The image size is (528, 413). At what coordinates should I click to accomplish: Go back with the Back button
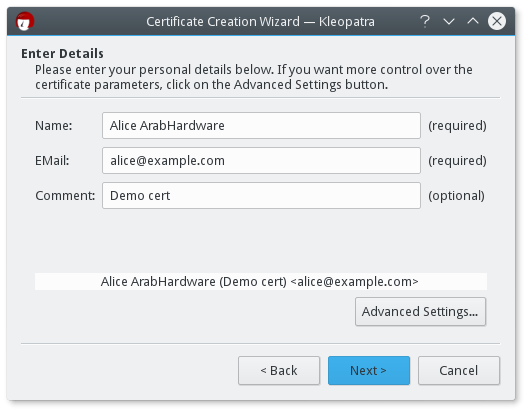click(x=279, y=371)
